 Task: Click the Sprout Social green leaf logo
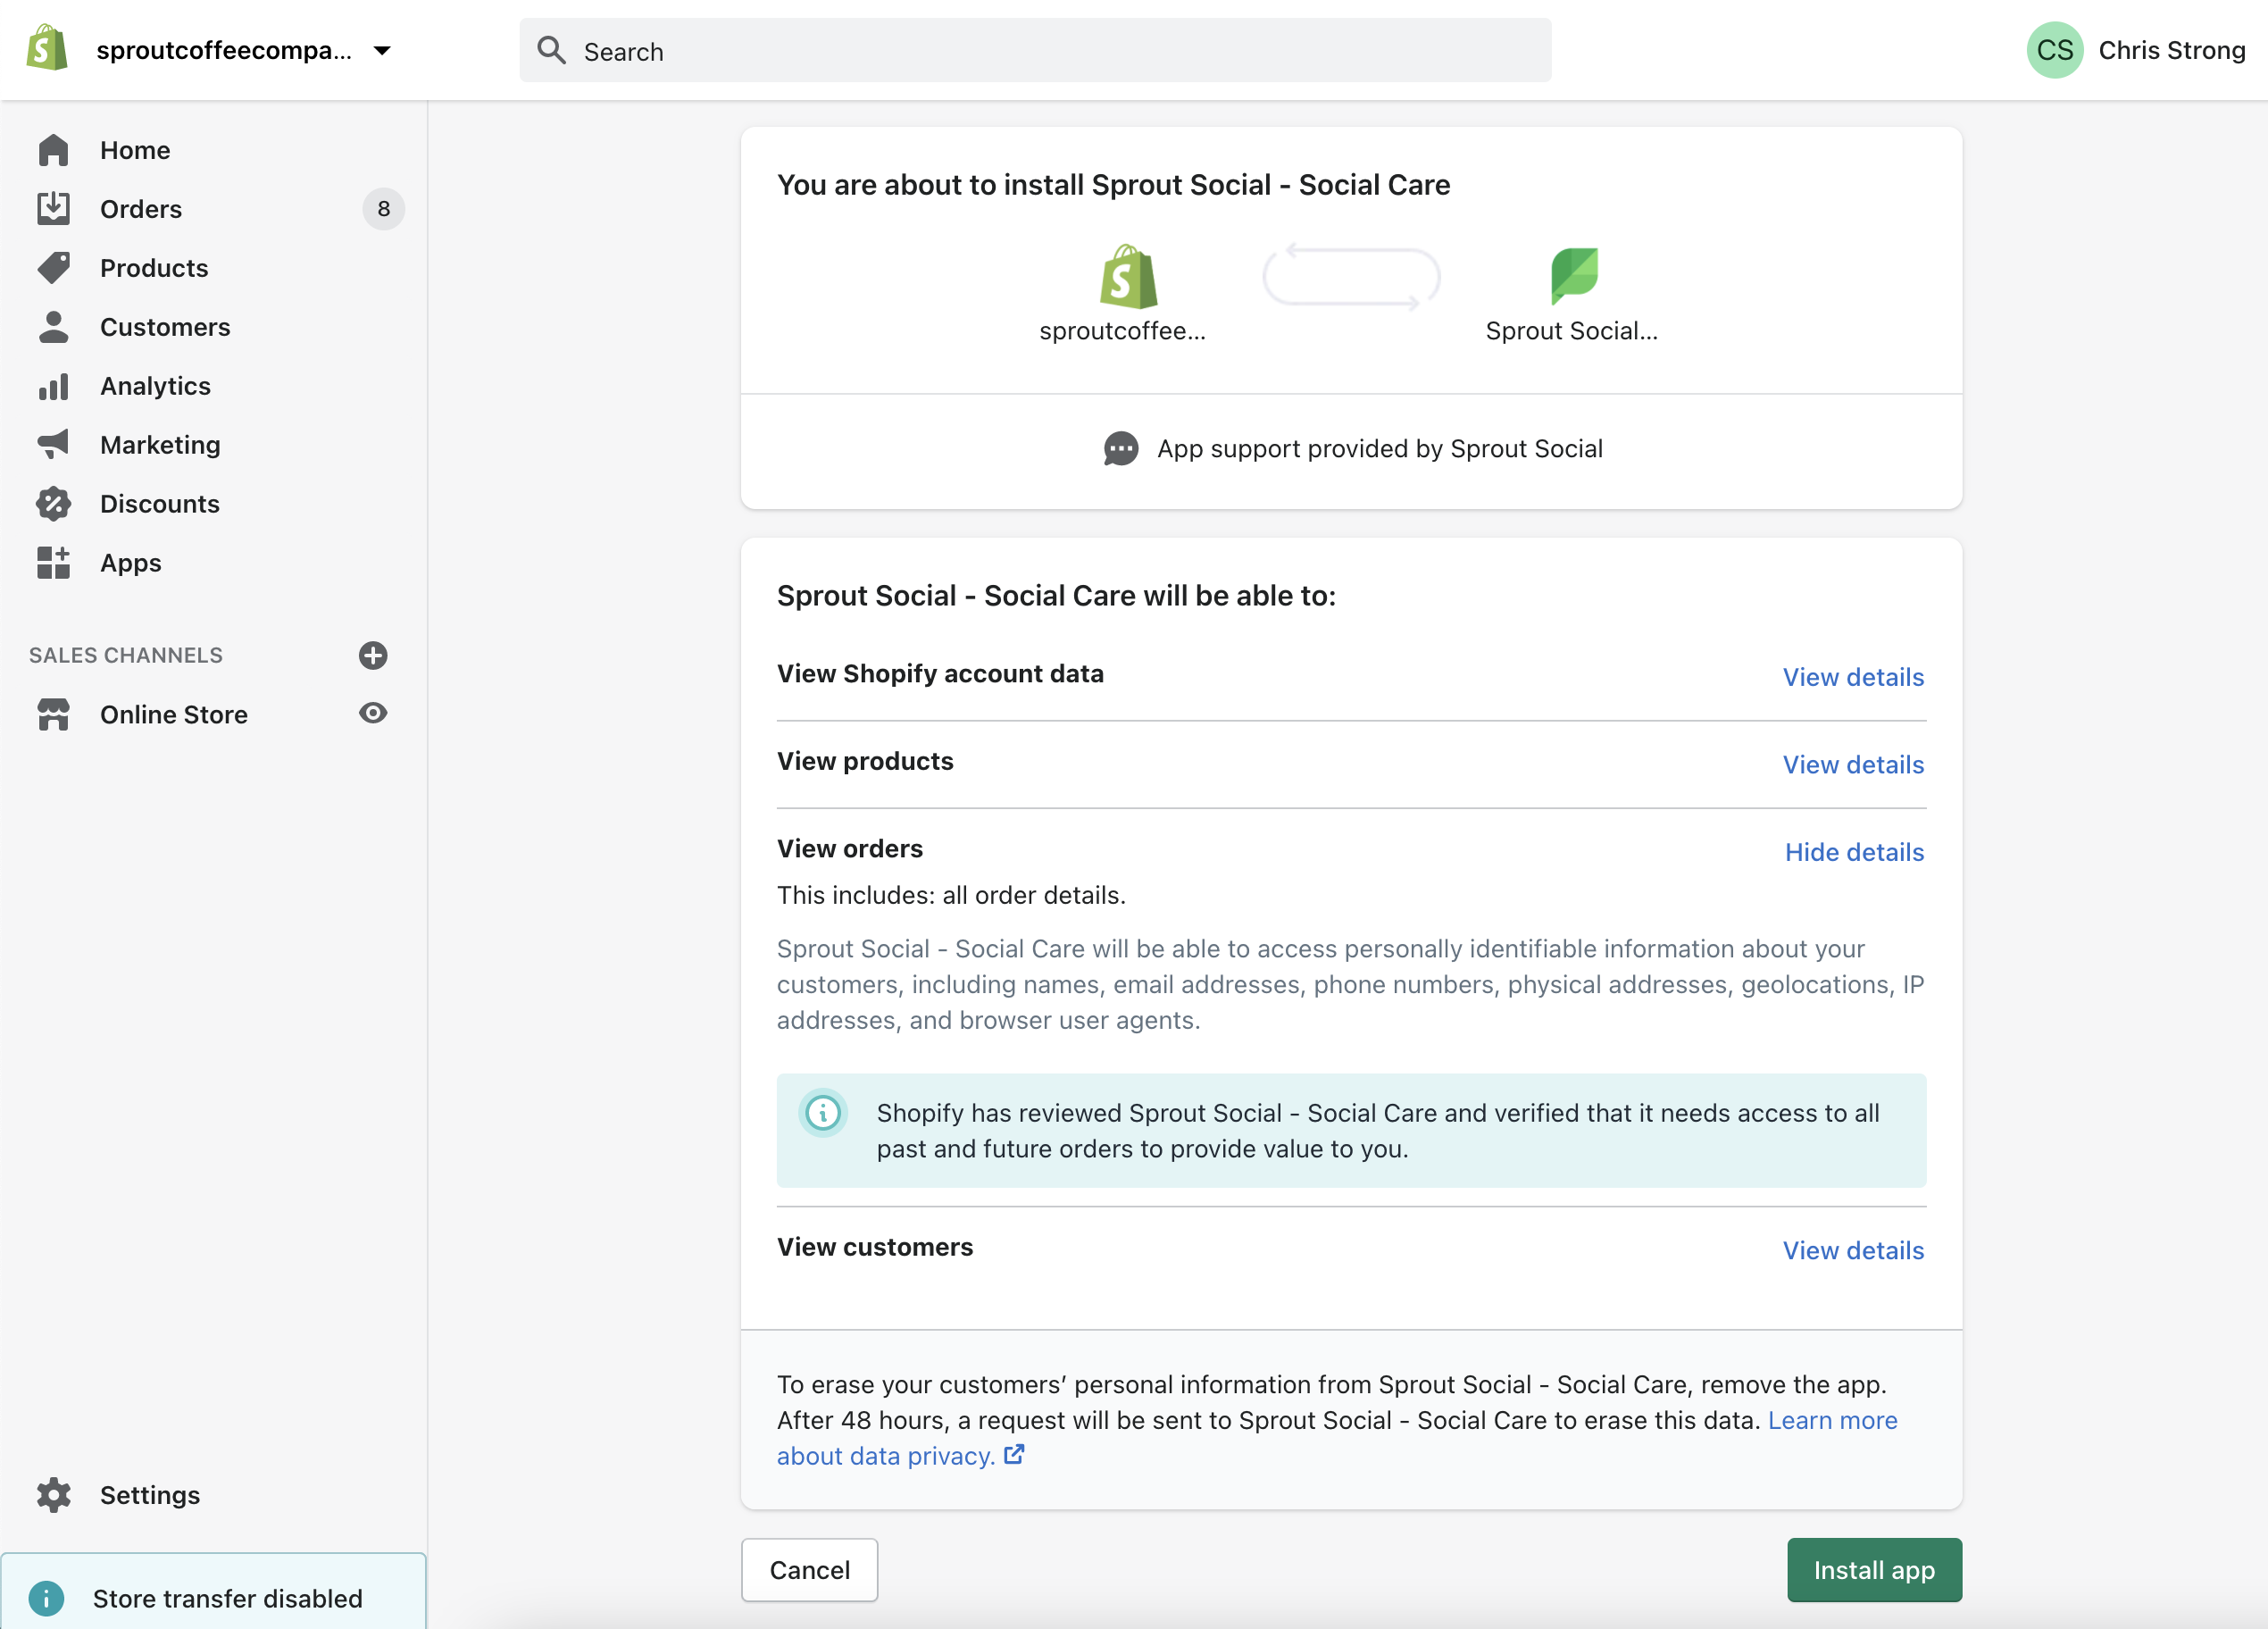click(1574, 276)
